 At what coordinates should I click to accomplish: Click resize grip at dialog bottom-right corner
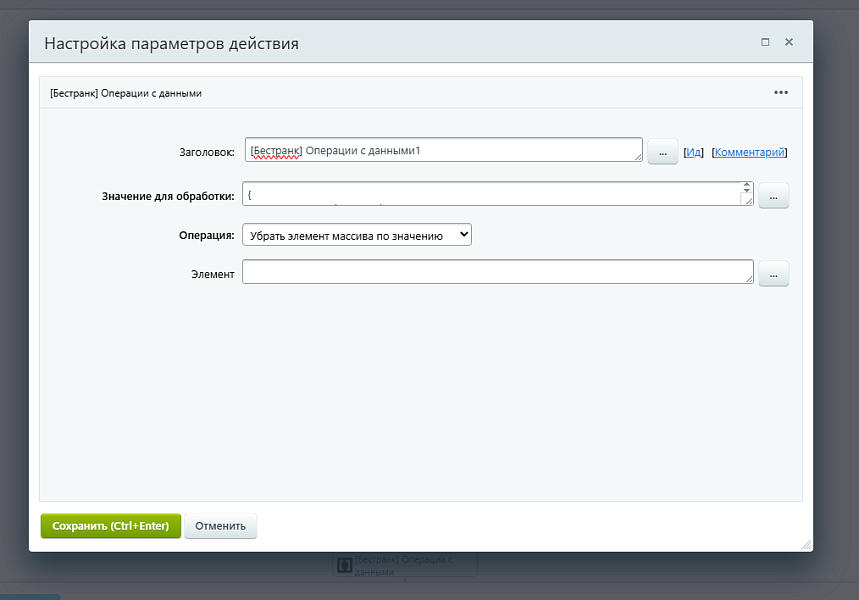pos(805,544)
